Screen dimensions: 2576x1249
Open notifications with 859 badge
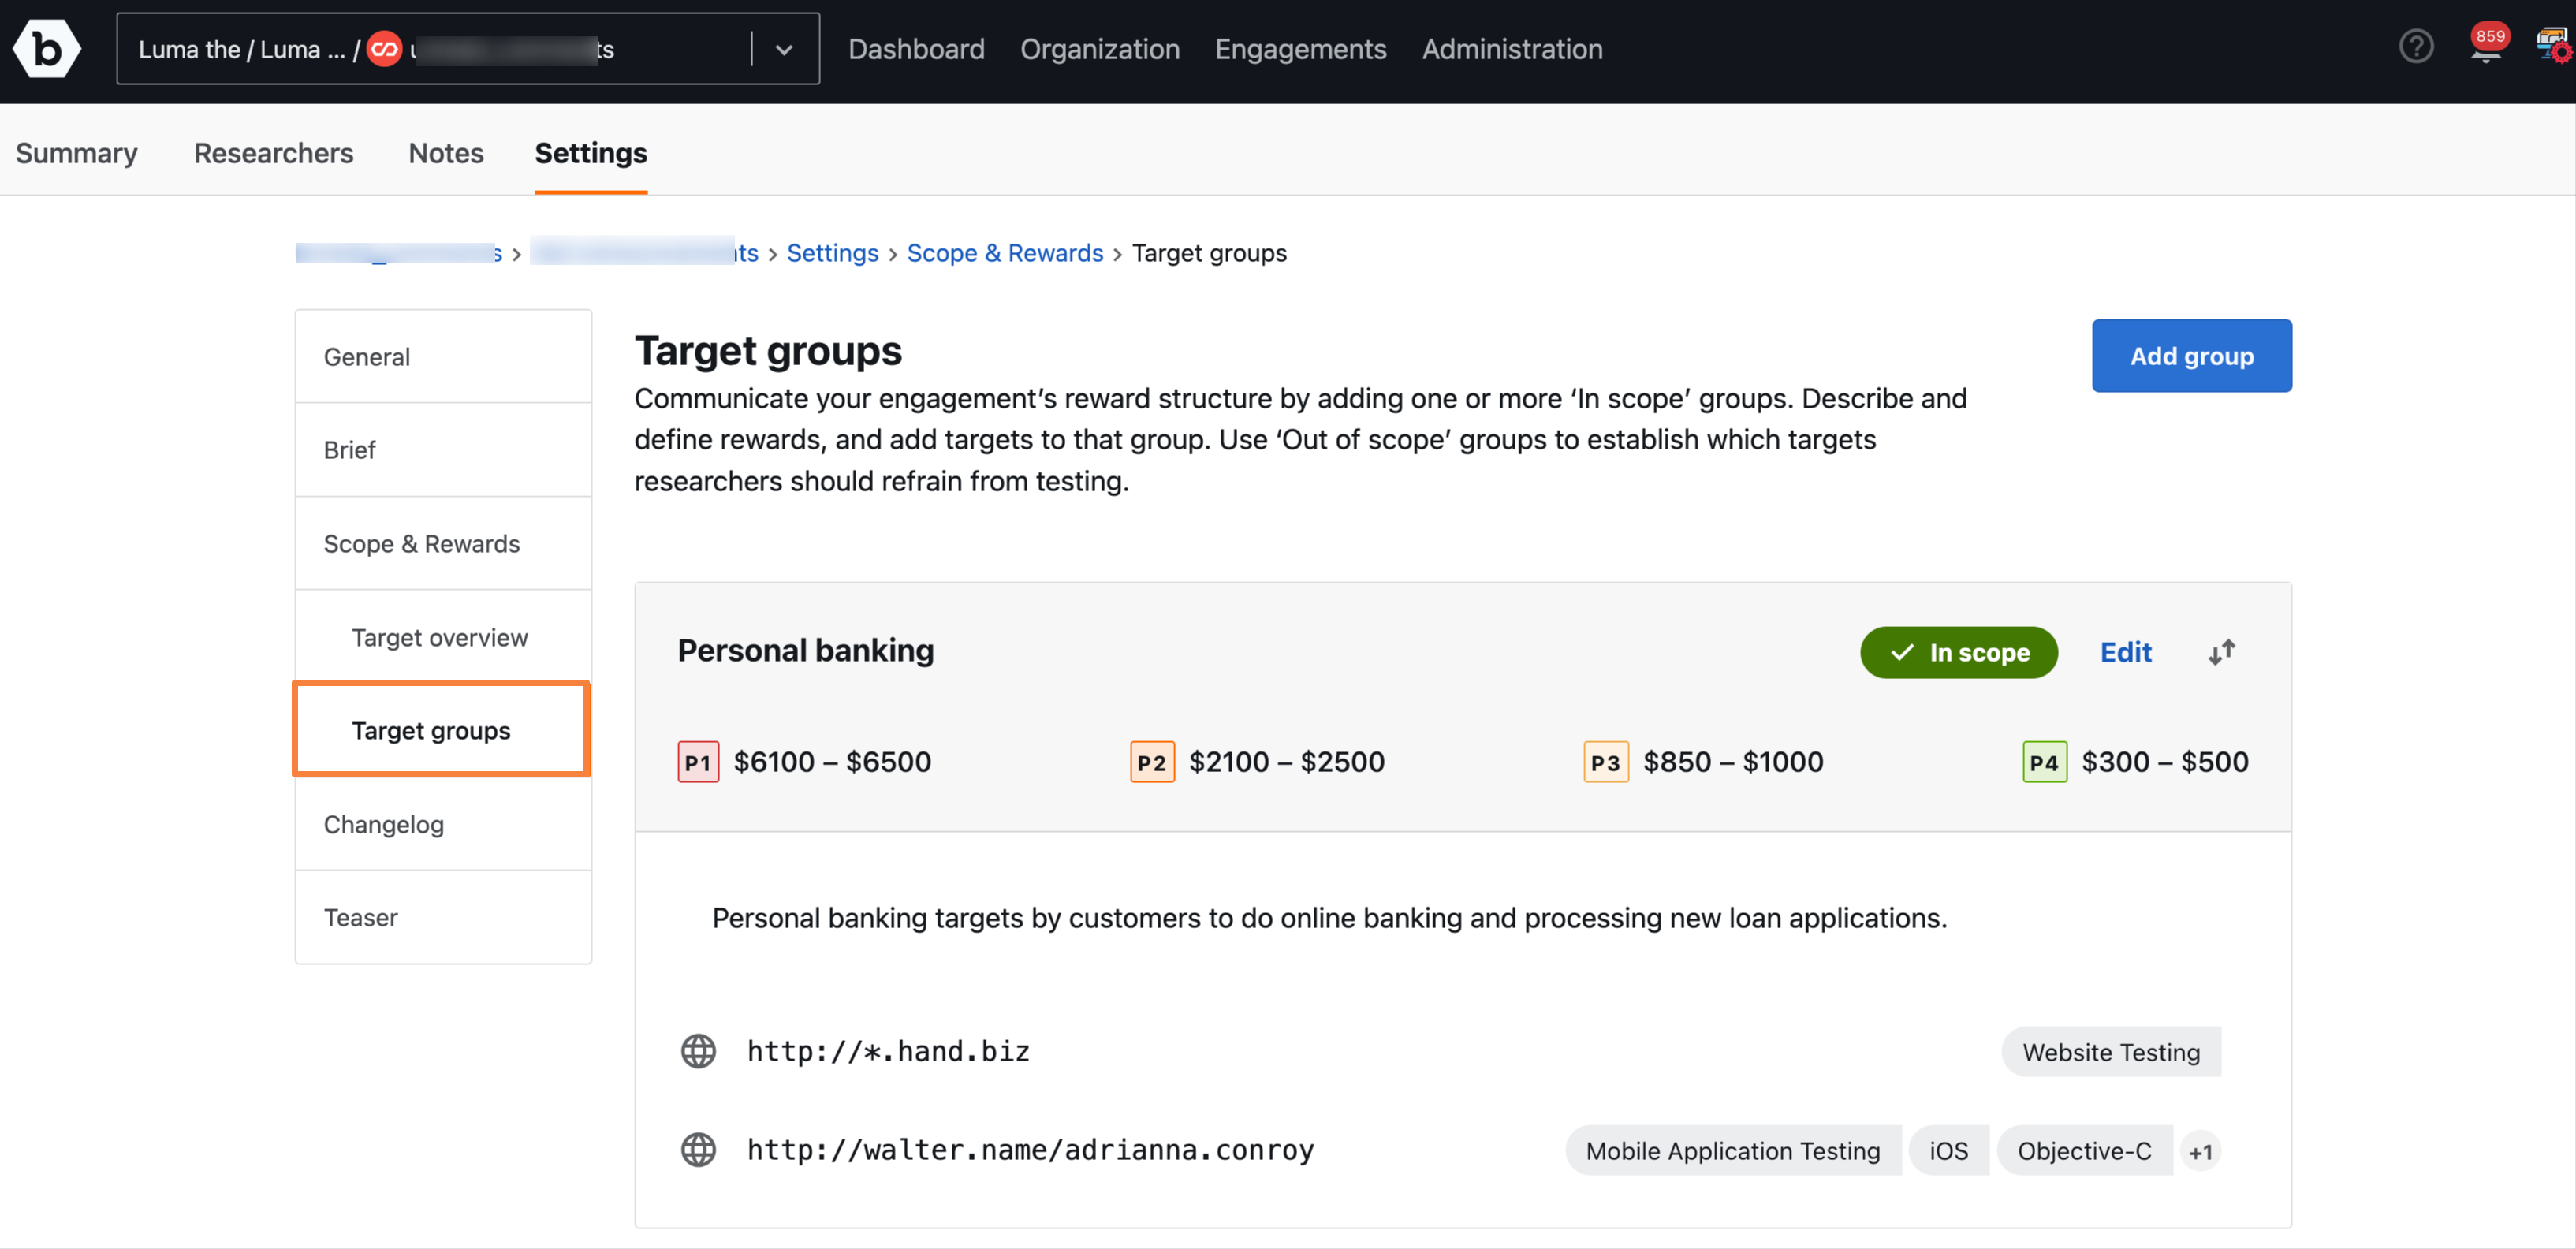pos(2486,45)
